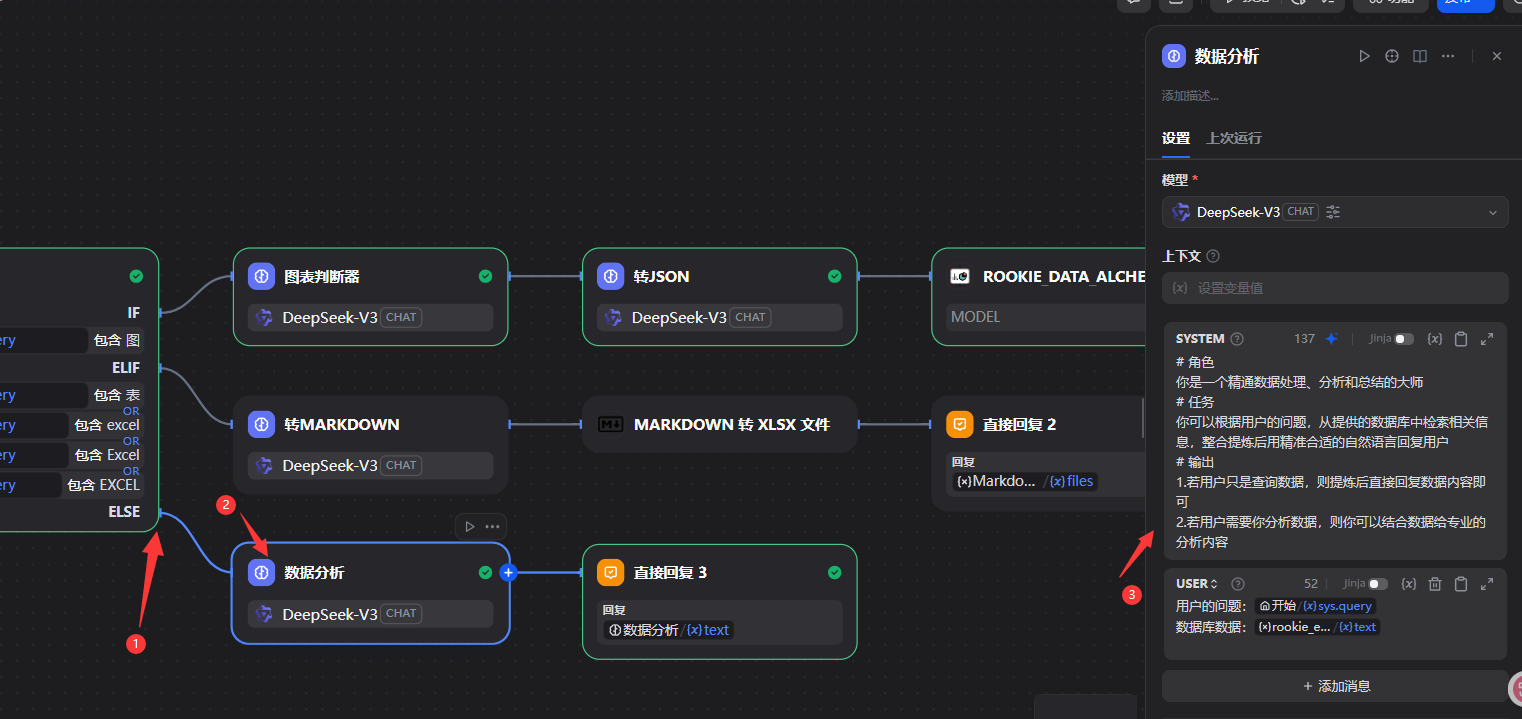Image resolution: width=1522 pixels, height=719 pixels.
Task: Insert variable in USER message via {x} icon
Action: [1409, 584]
